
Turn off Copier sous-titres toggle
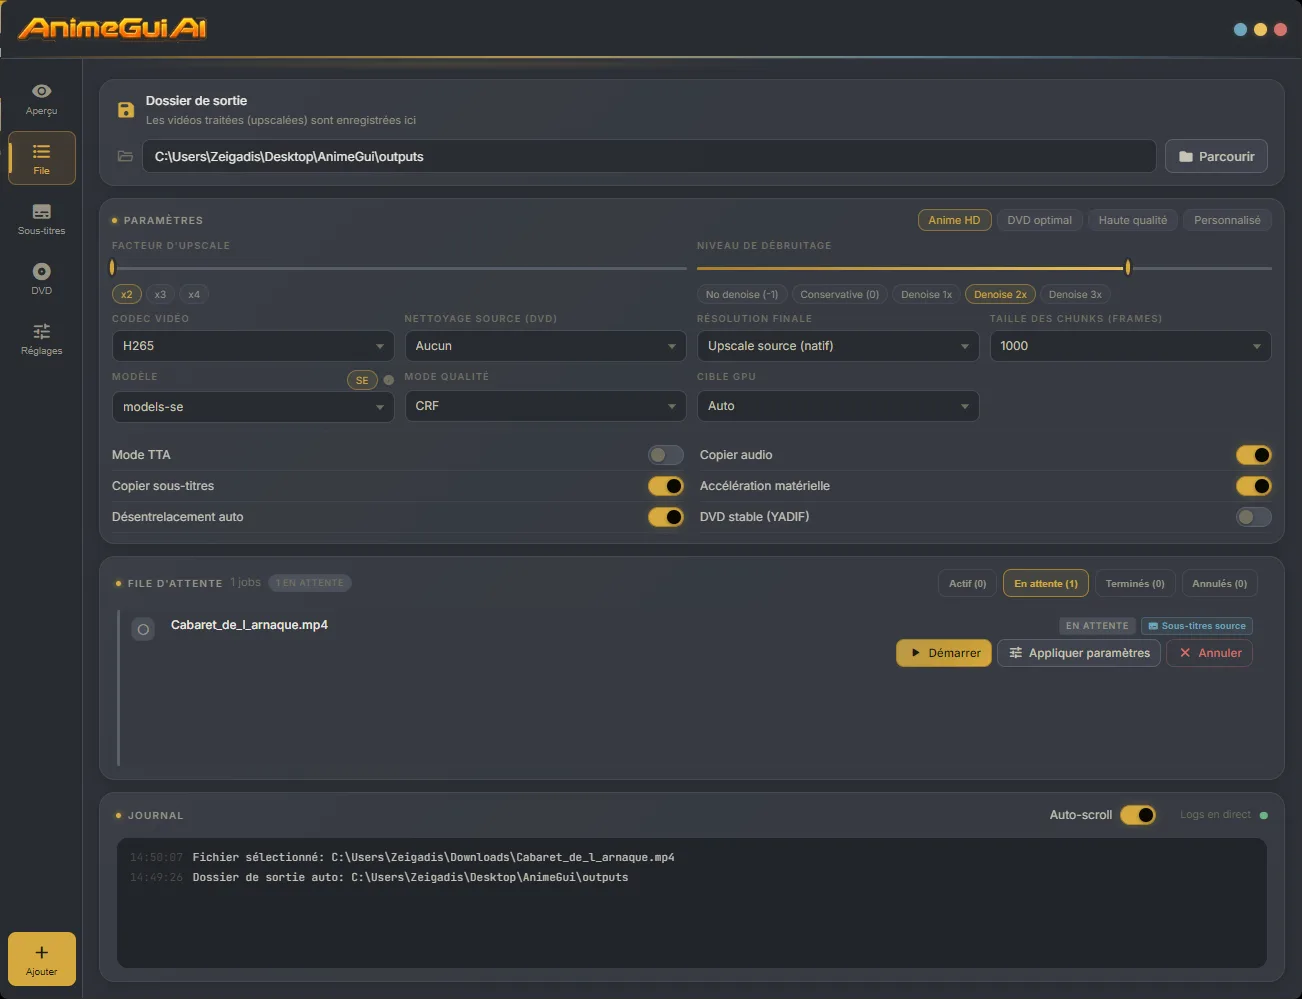coord(665,486)
